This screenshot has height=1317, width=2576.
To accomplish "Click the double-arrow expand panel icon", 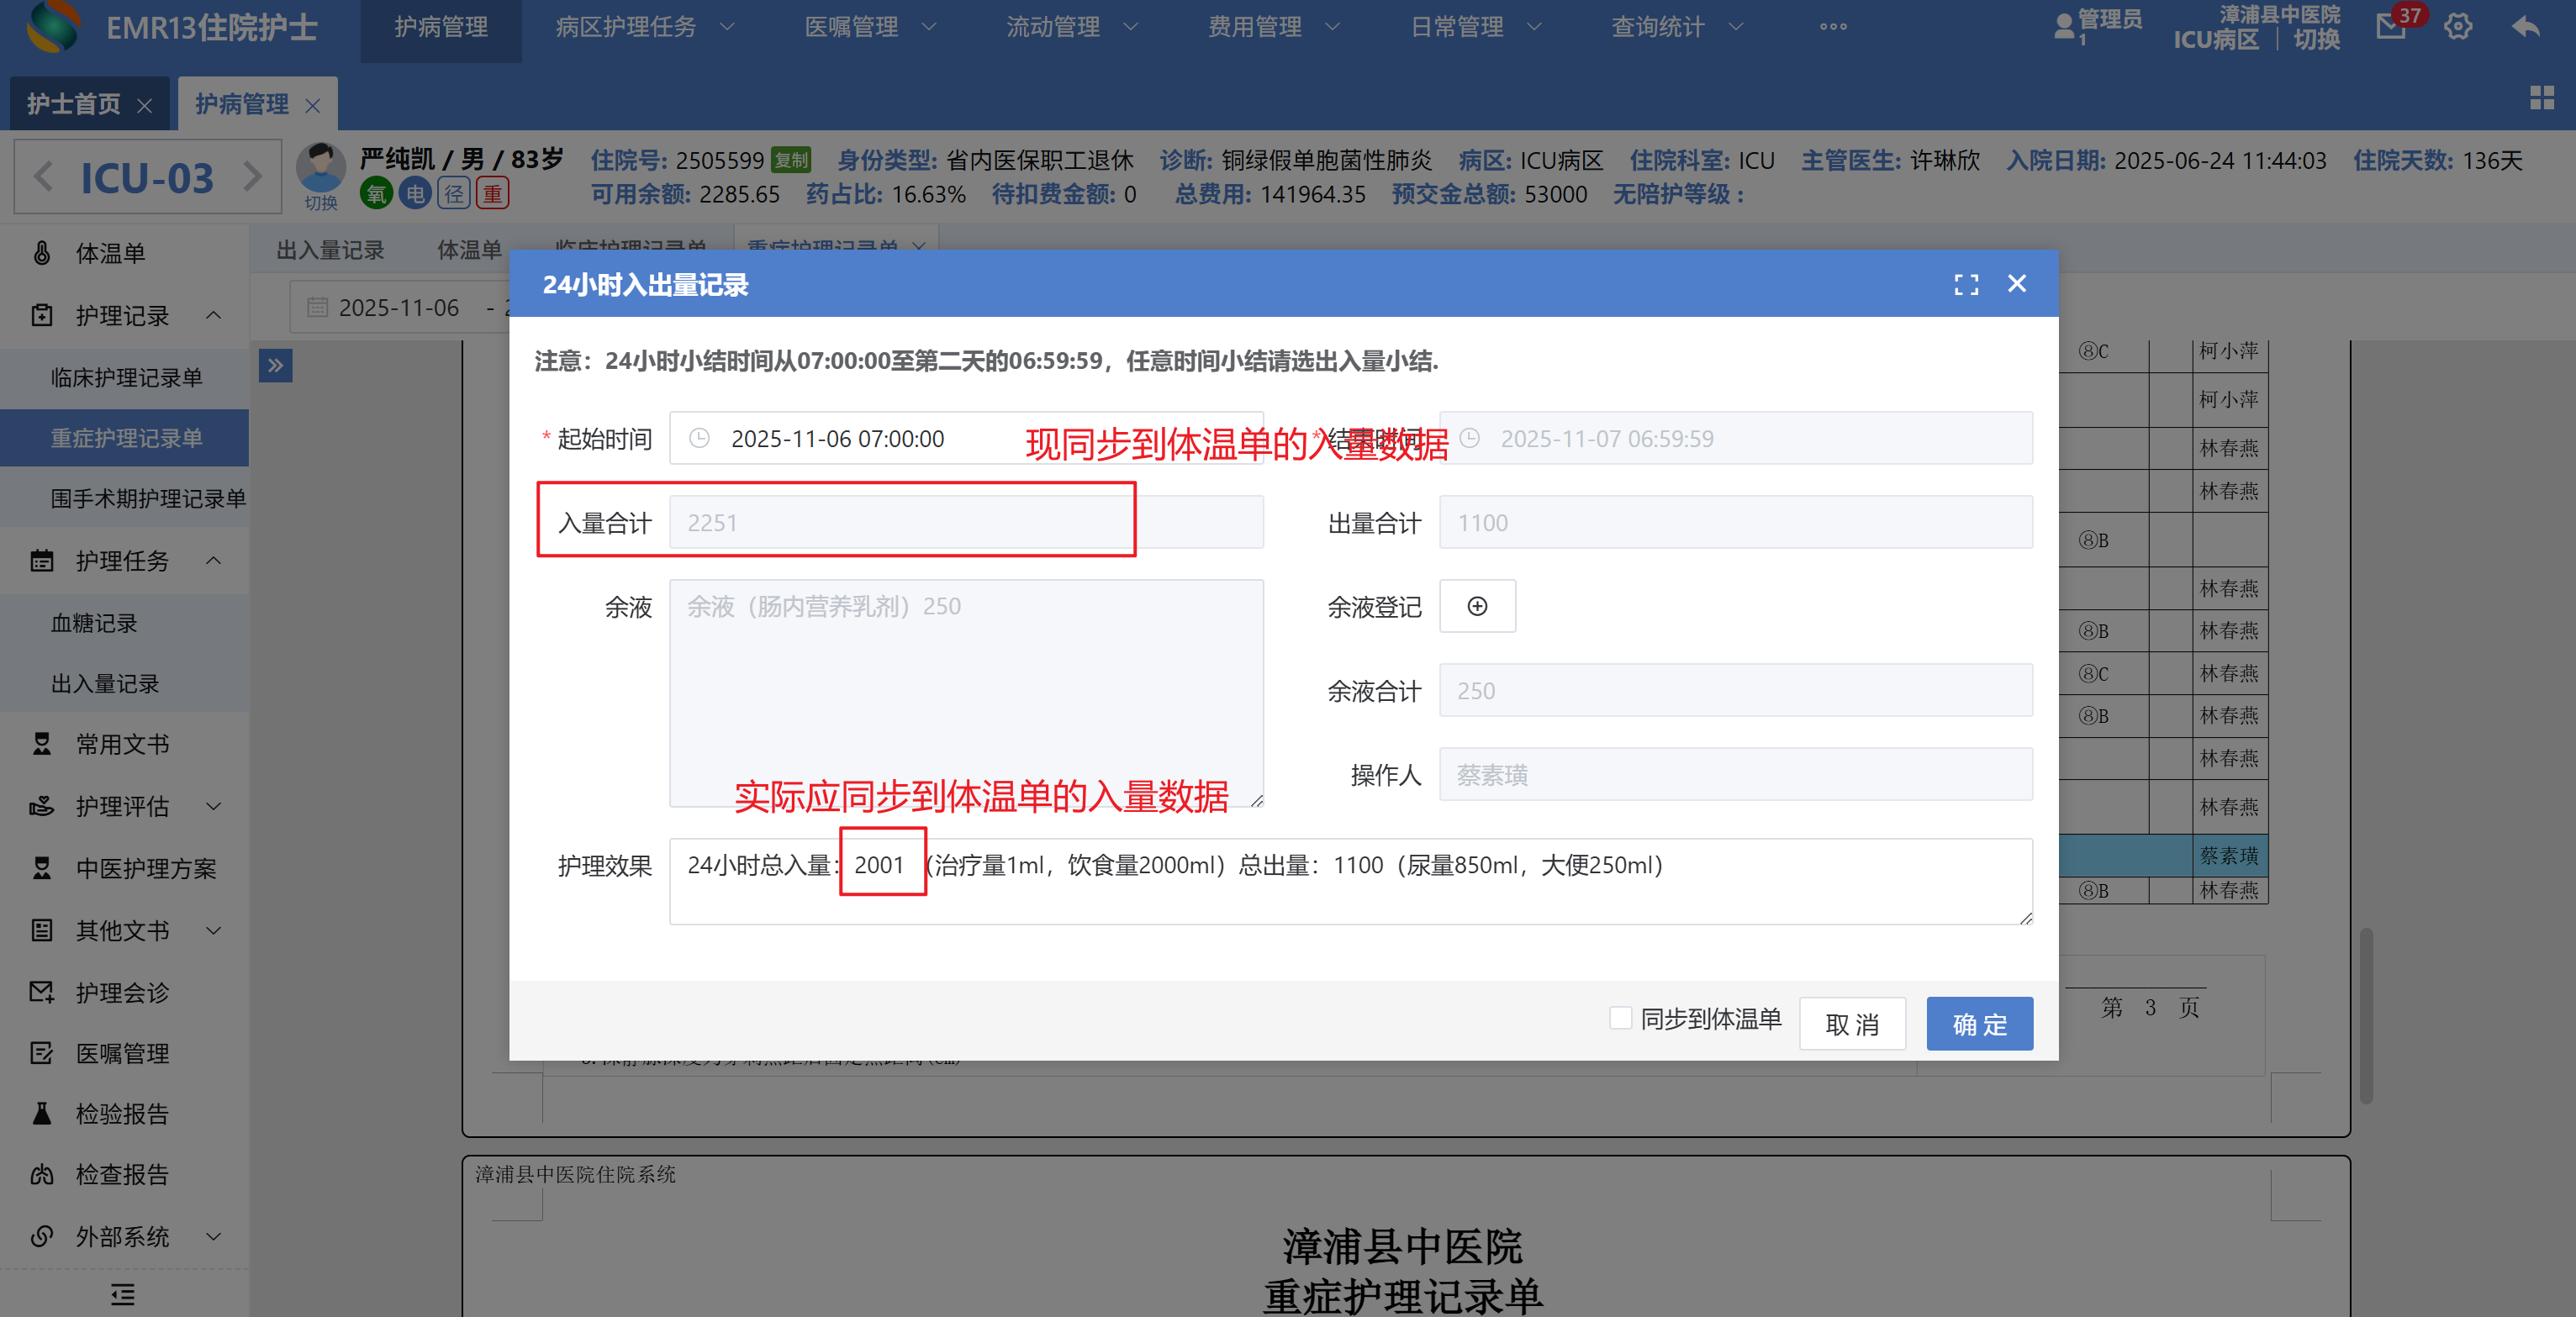I will (275, 366).
